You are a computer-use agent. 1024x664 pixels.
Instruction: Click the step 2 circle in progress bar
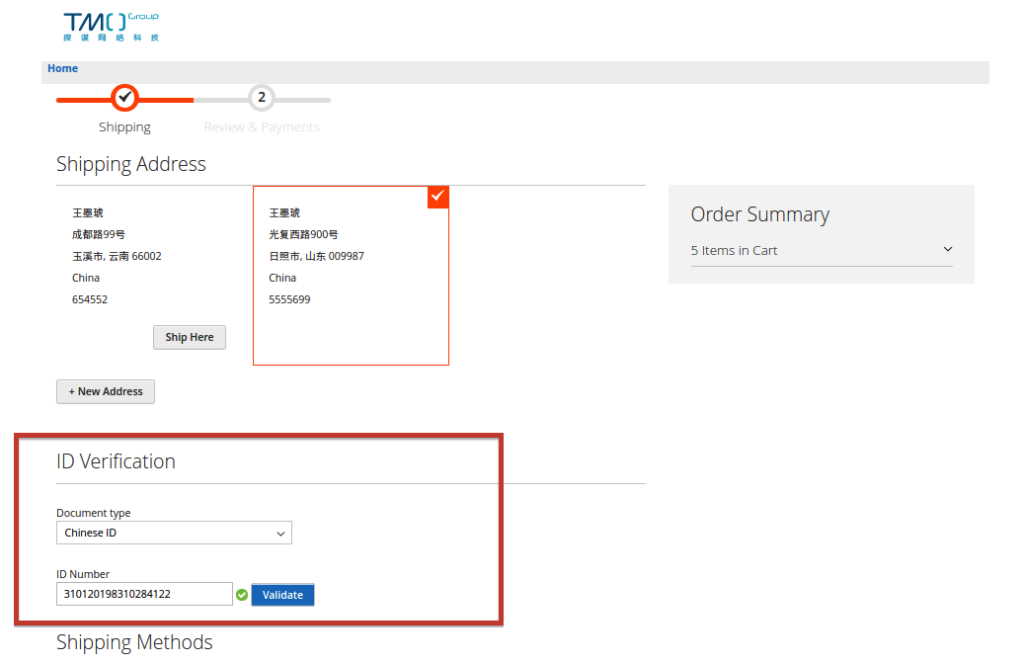point(261,98)
